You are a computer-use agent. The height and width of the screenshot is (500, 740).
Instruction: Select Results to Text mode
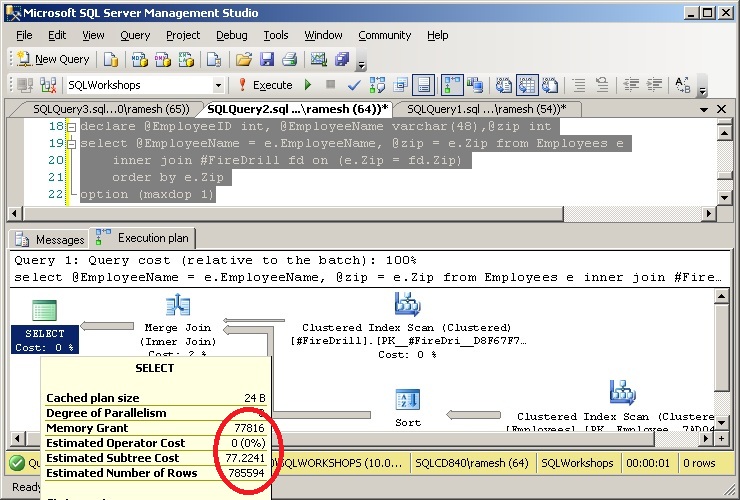(x=503, y=85)
